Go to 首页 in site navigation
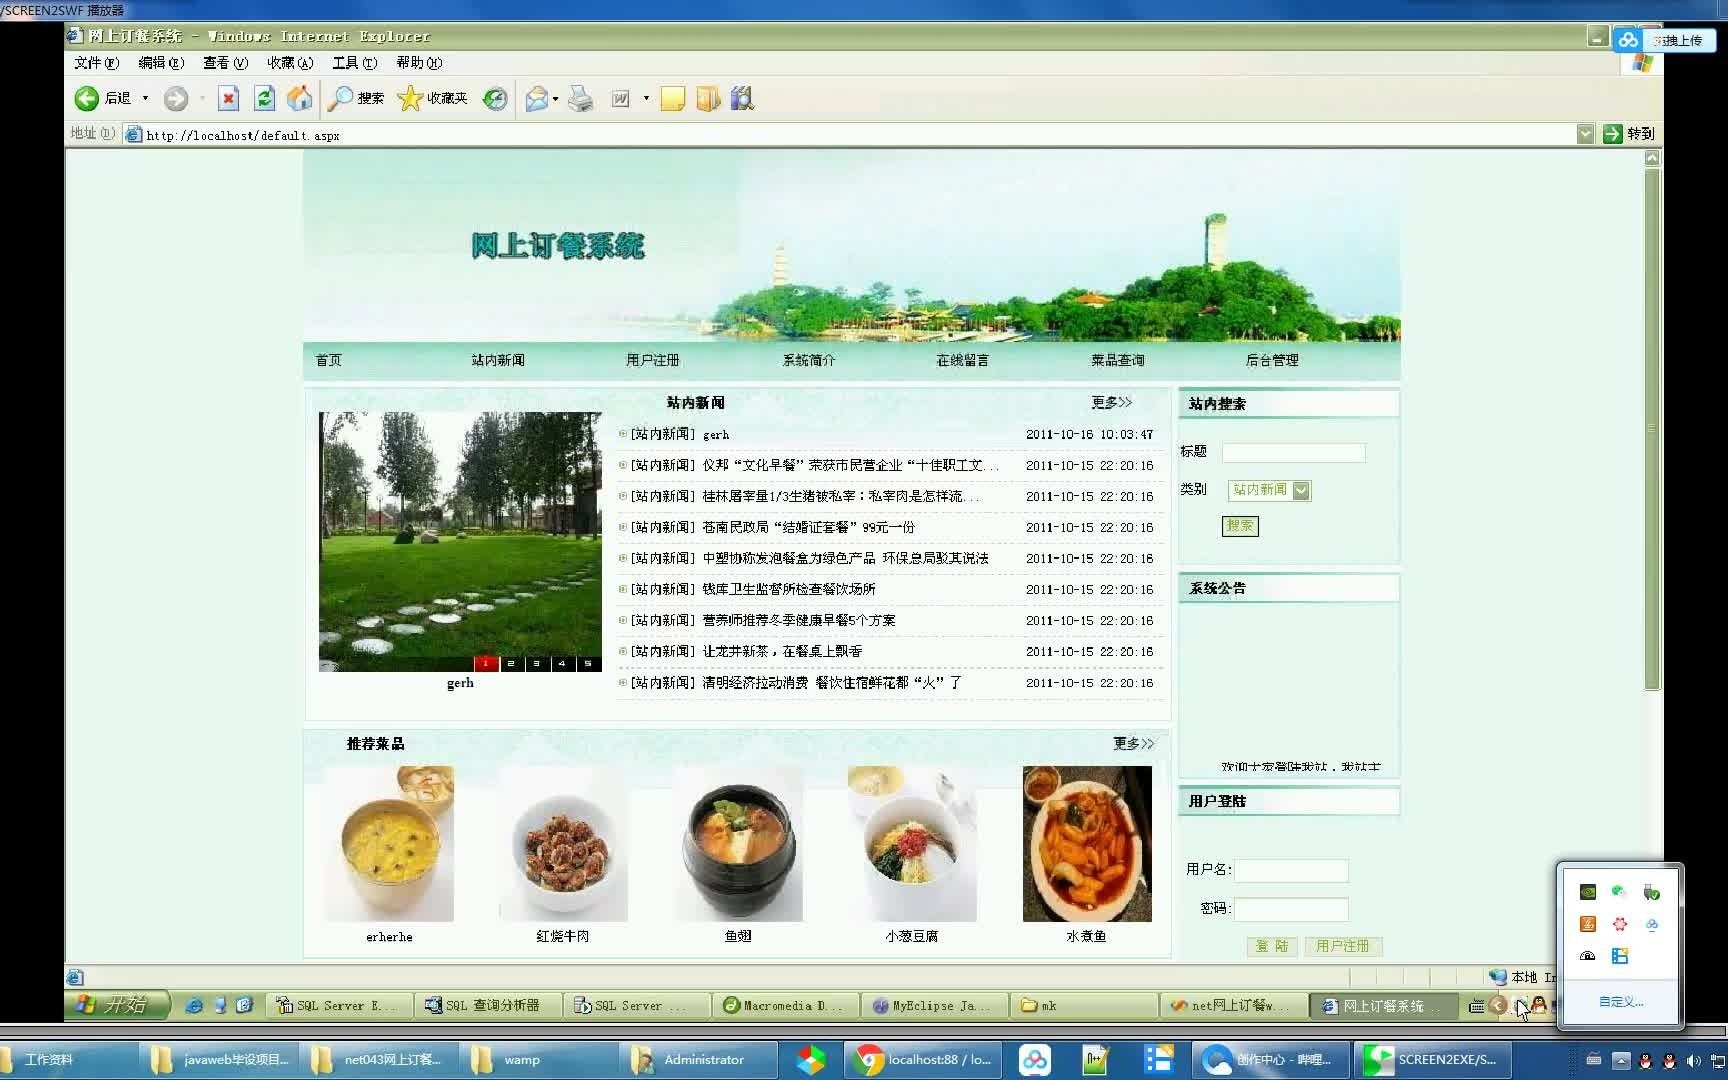Viewport: 1728px width, 1080px height. 328,360
